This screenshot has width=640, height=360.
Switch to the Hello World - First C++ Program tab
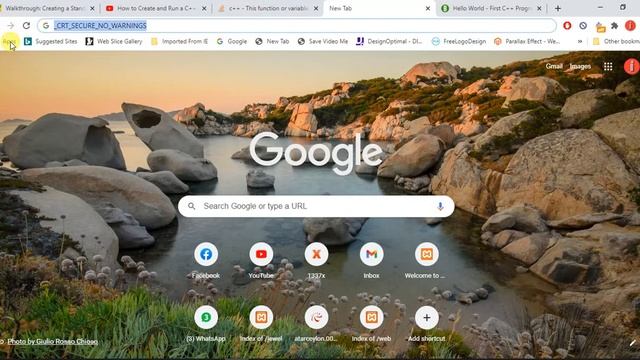(492, 8)
